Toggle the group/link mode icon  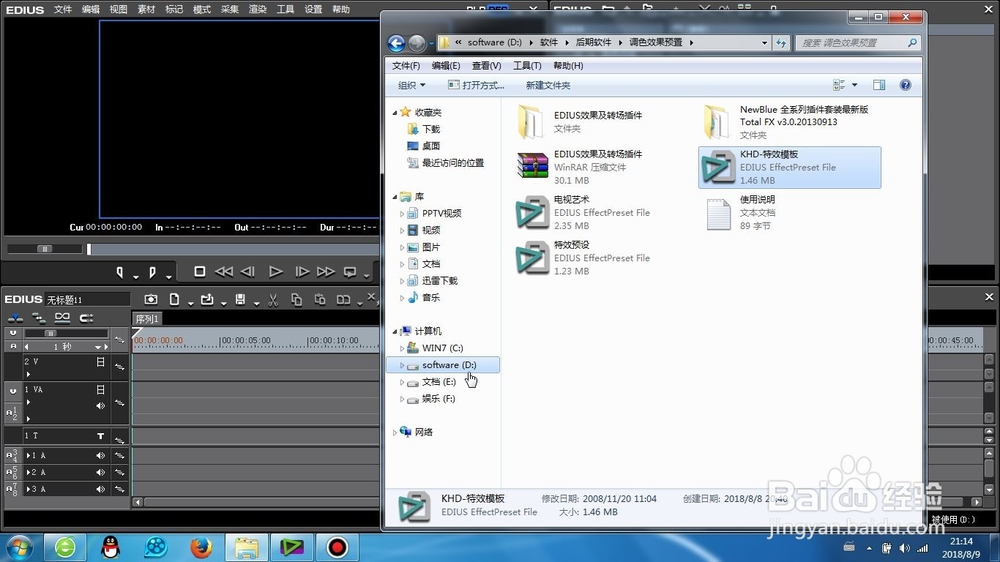tap(62, 318)
